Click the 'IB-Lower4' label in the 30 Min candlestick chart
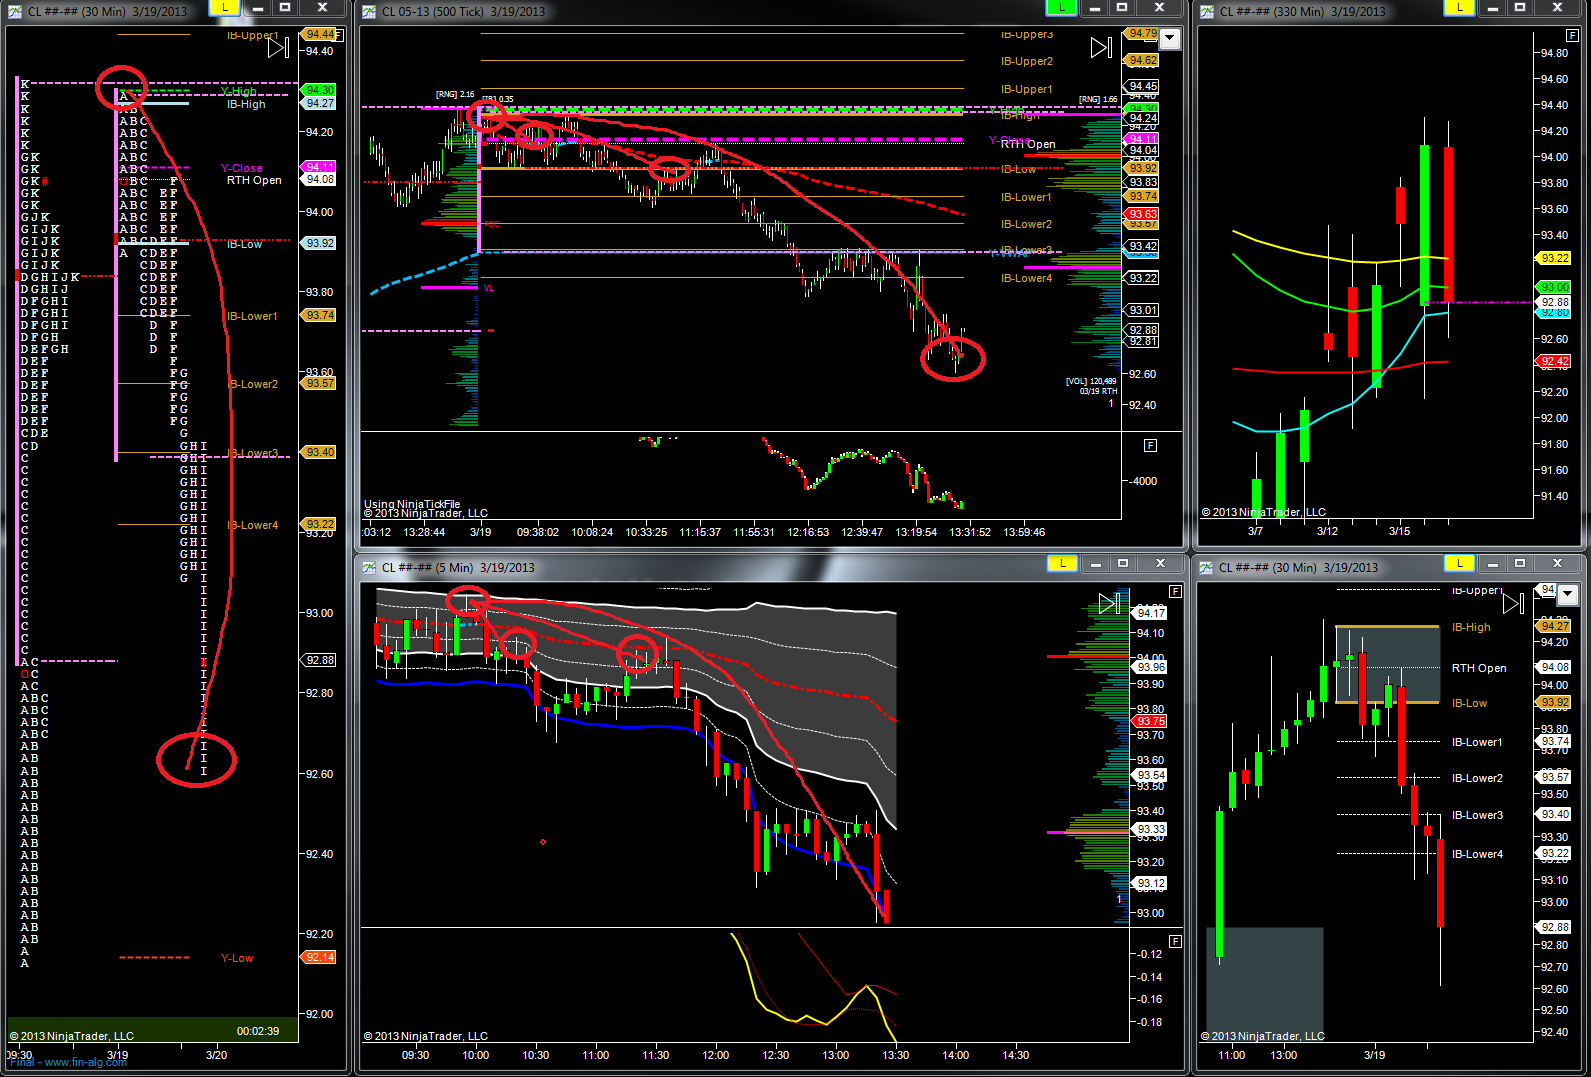1591x1077 pixels. tap(1477, 854)
